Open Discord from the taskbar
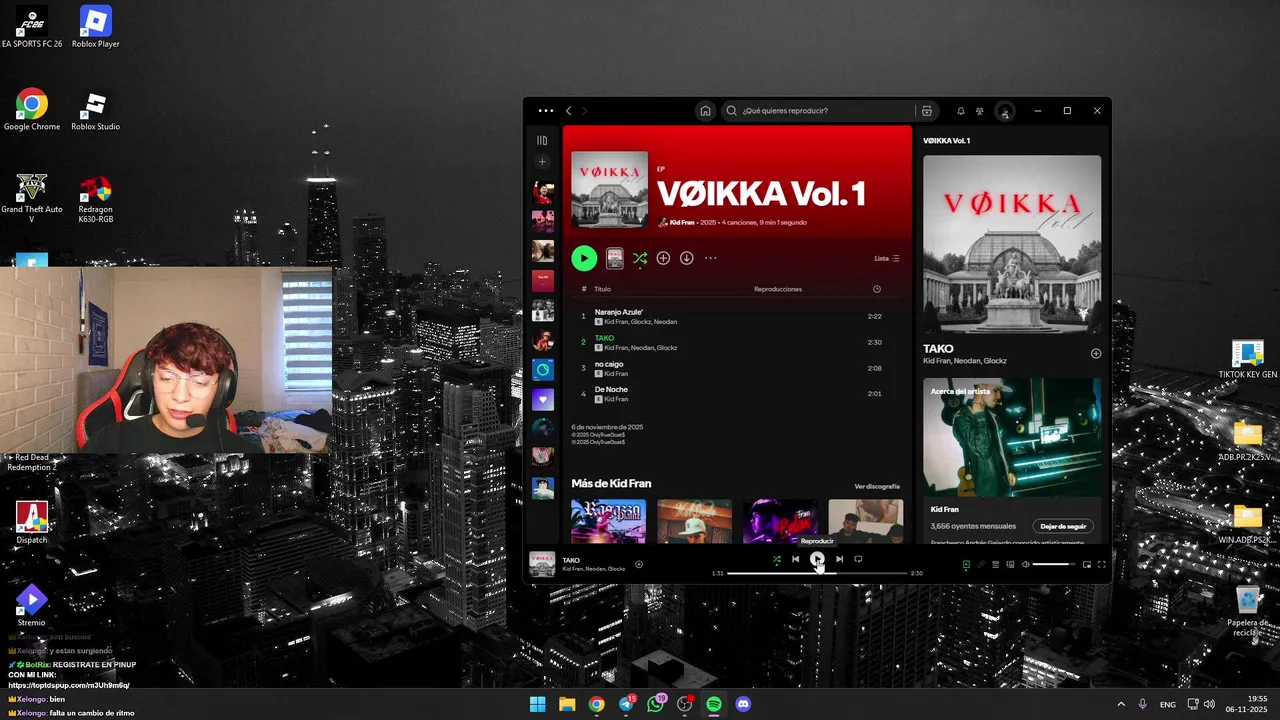 (743, 704)
